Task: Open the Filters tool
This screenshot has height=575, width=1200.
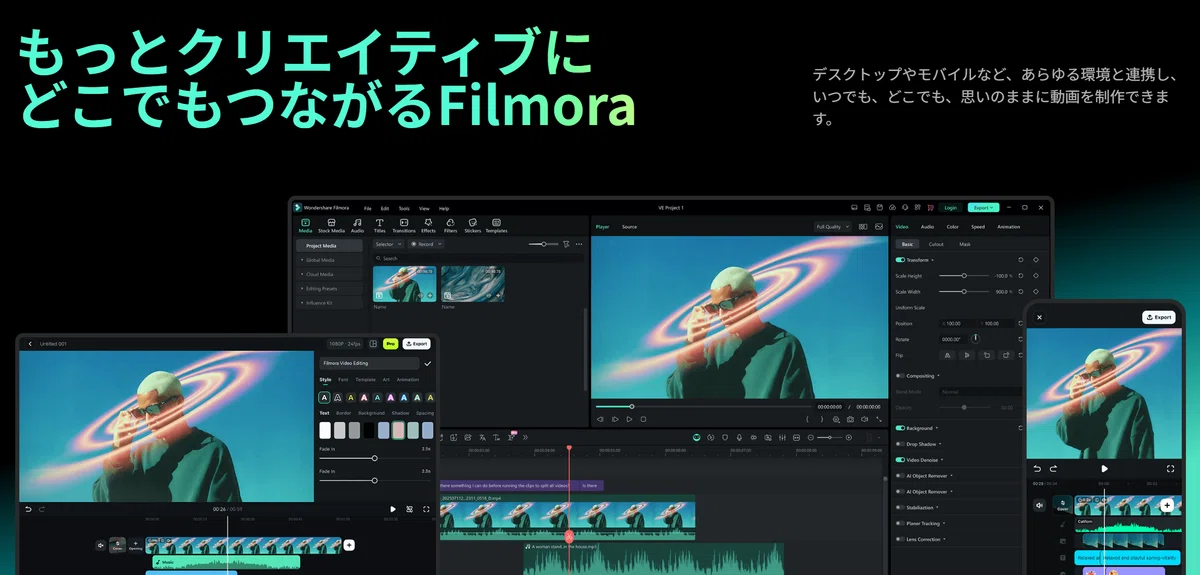Action: 450,225
